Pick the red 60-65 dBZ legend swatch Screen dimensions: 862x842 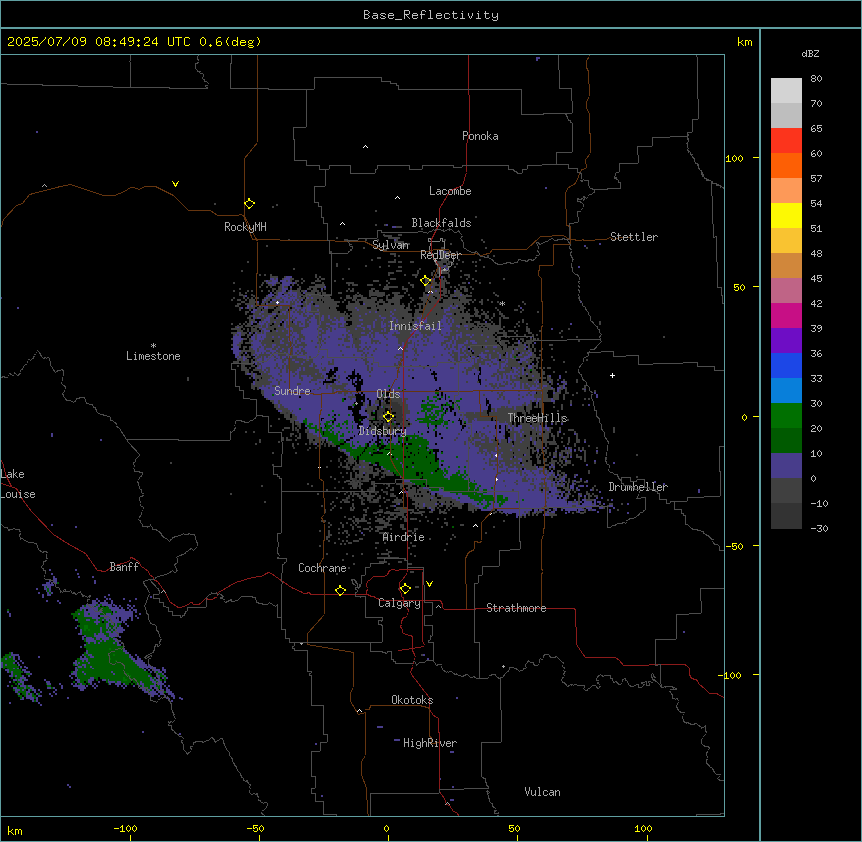pyautogui.click(x=786, y=141)
